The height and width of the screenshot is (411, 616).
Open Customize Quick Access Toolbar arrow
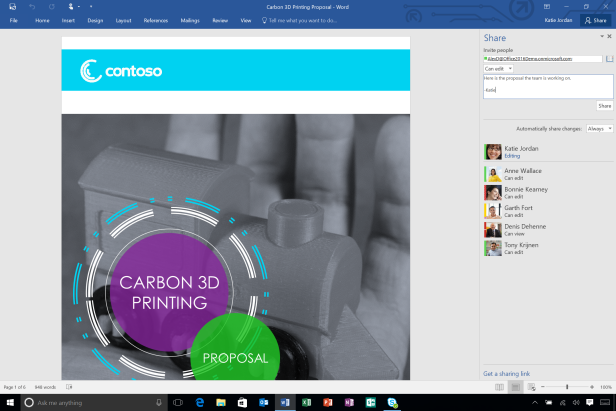tap(91, 7)
